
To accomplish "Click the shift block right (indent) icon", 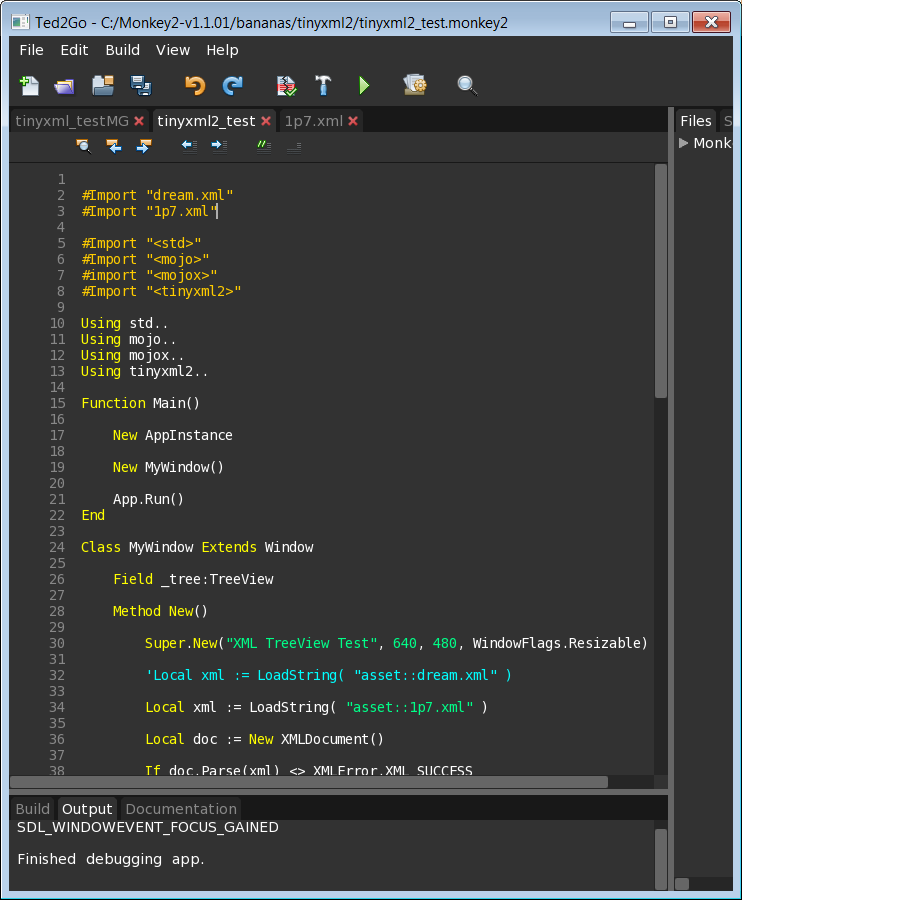I will (x=218, y=146).
